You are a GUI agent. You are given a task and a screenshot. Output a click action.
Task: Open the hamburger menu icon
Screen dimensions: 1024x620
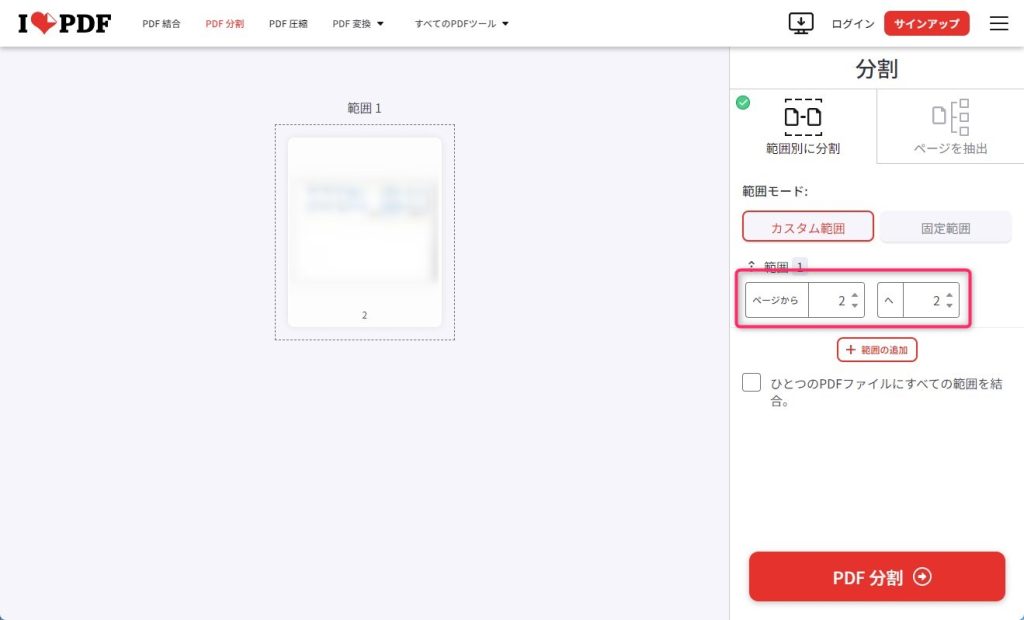(999, 24)
